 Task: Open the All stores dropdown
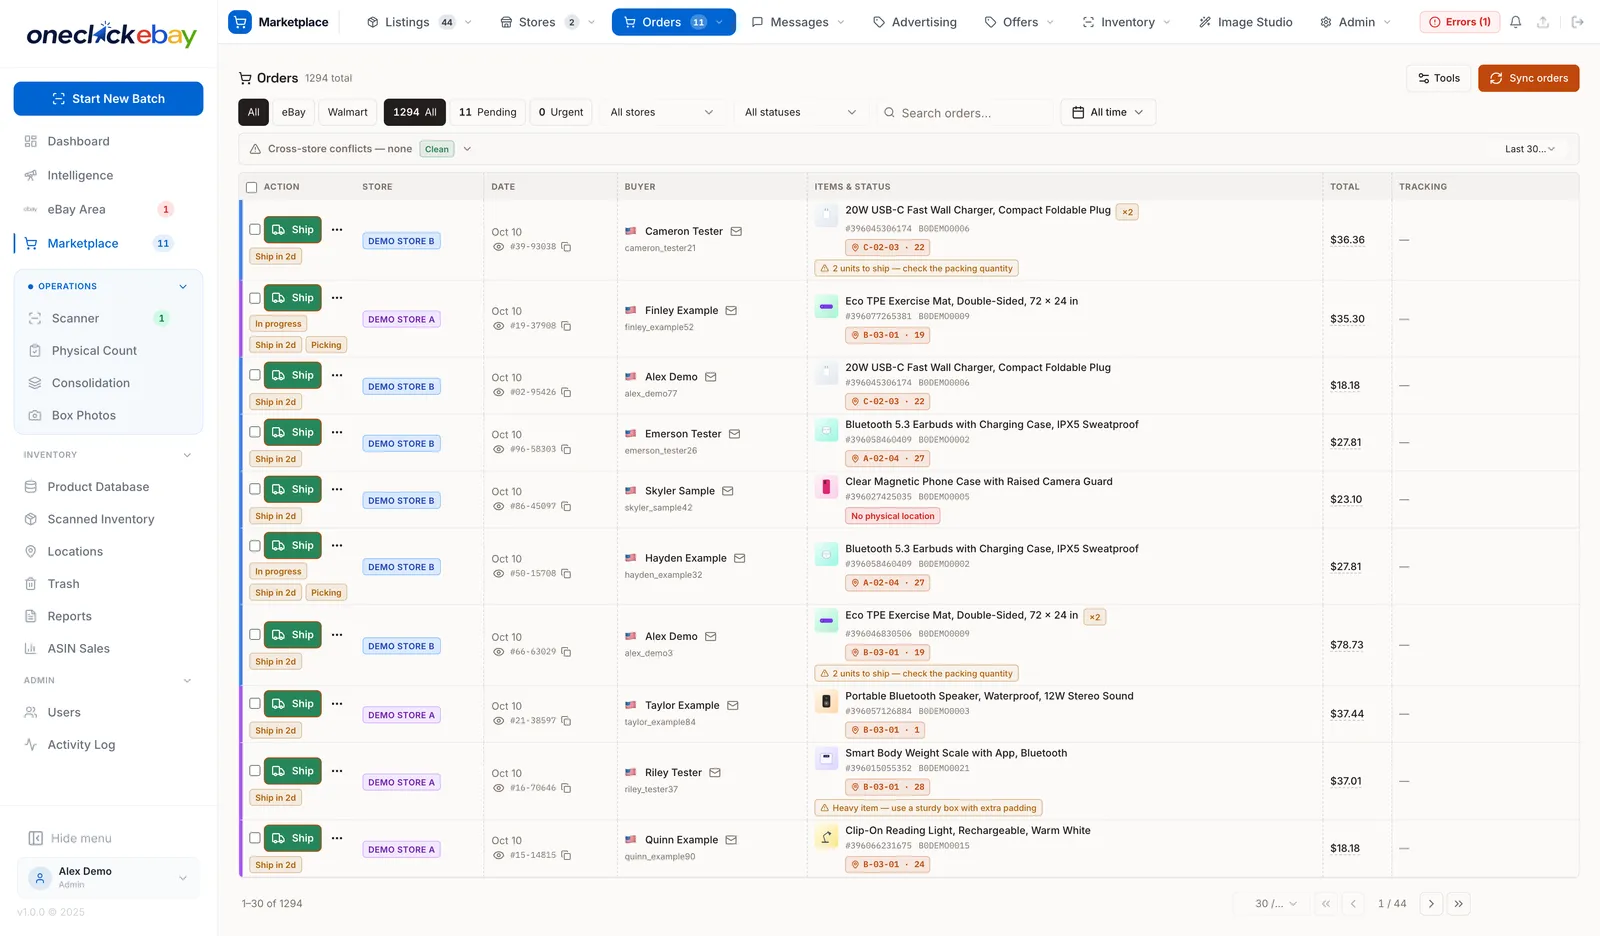[x=661, y=112]
